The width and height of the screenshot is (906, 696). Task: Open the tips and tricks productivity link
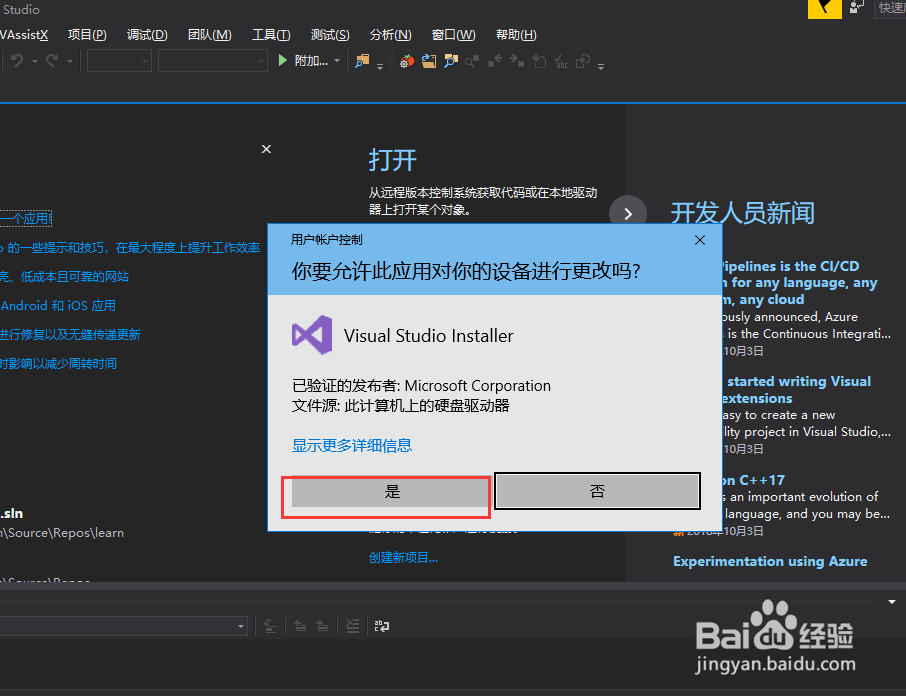click(x=130, y=247)
